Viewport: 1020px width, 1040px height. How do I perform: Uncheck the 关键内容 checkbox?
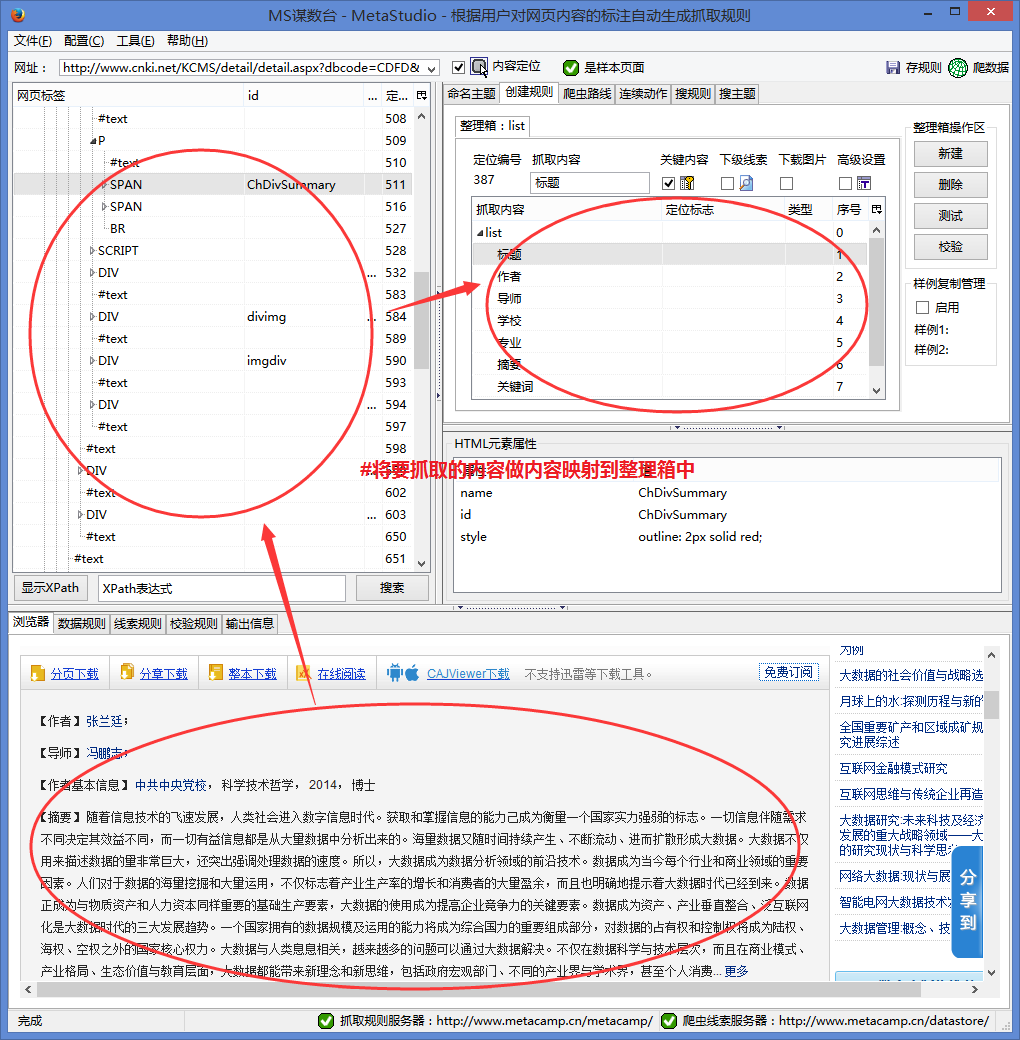[669, 183]
